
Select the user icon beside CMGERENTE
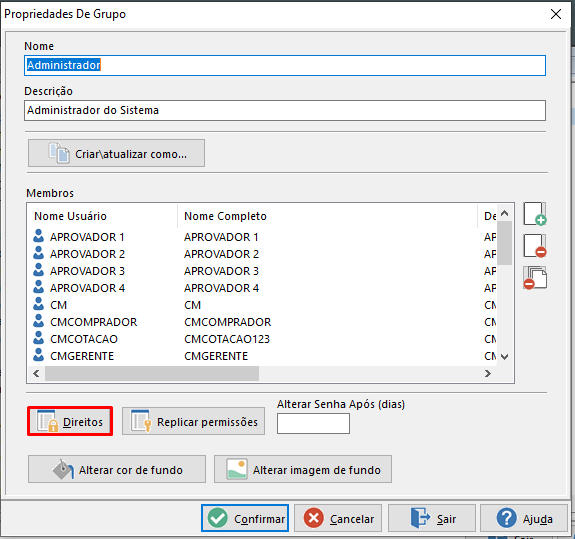[39, 355]
